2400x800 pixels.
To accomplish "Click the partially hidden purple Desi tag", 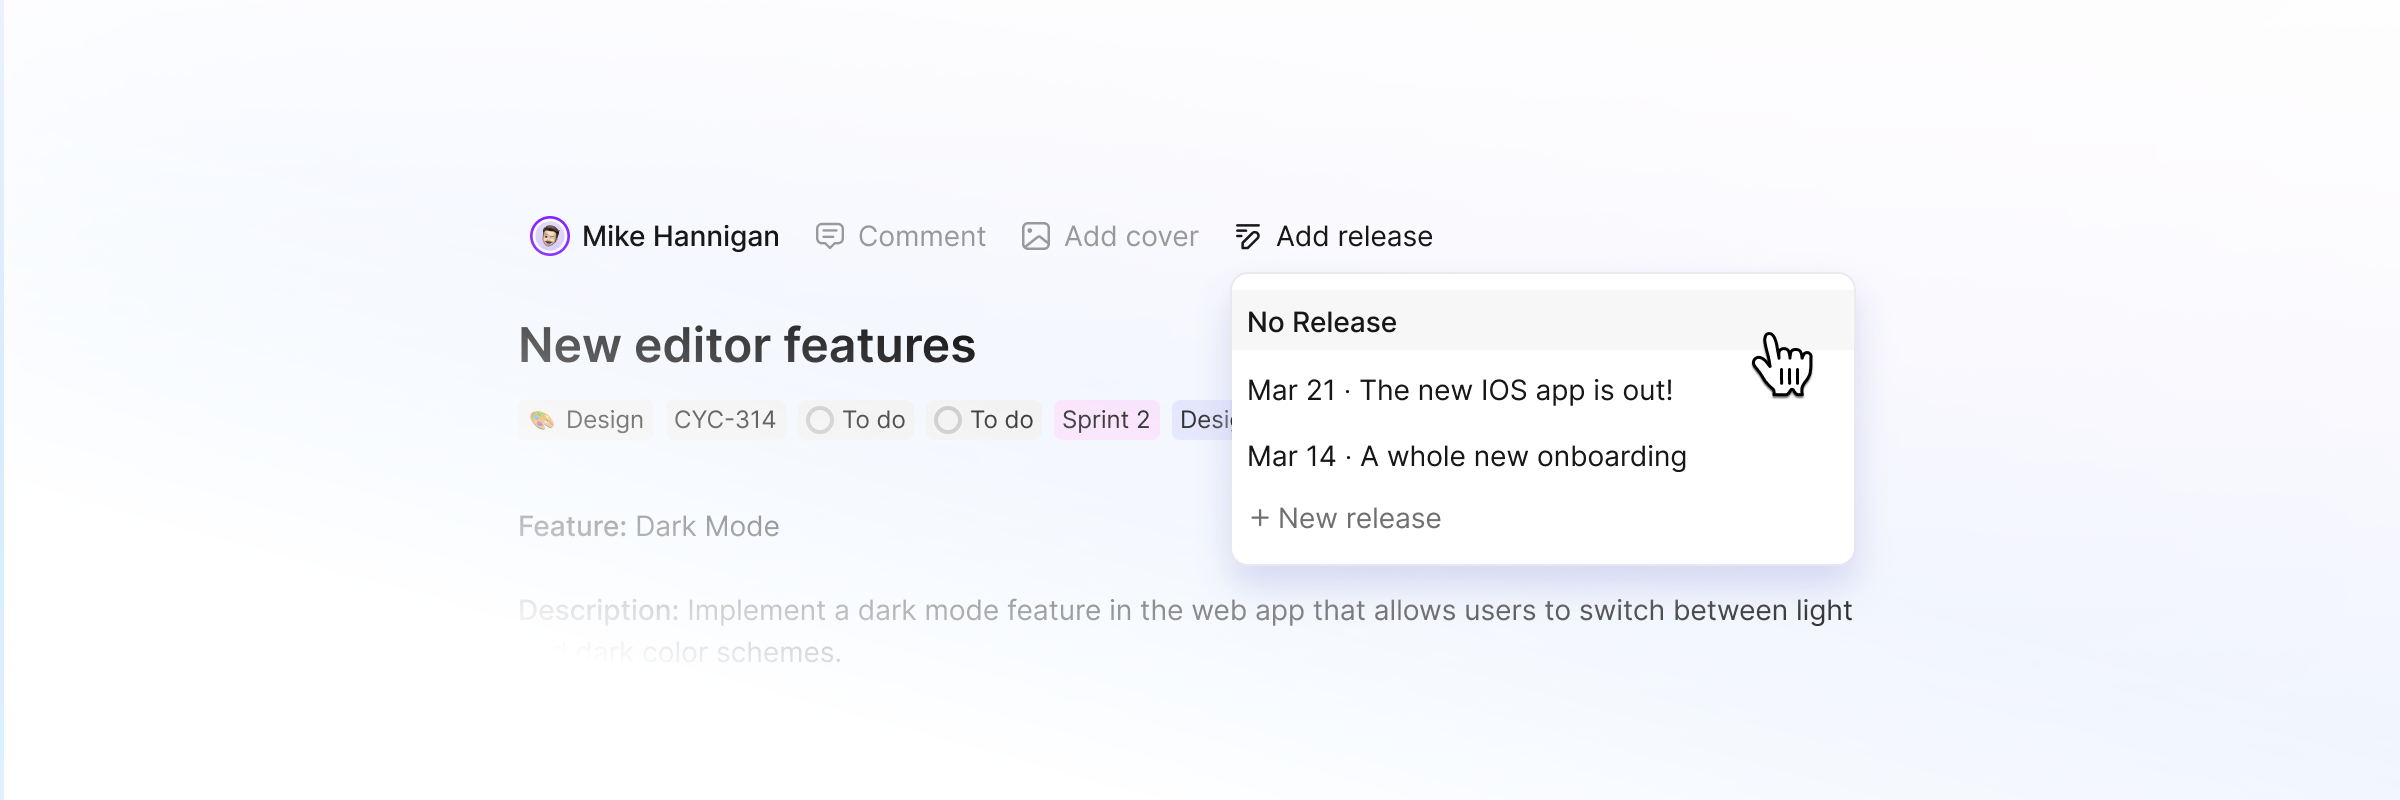I will coord(1202,420).
